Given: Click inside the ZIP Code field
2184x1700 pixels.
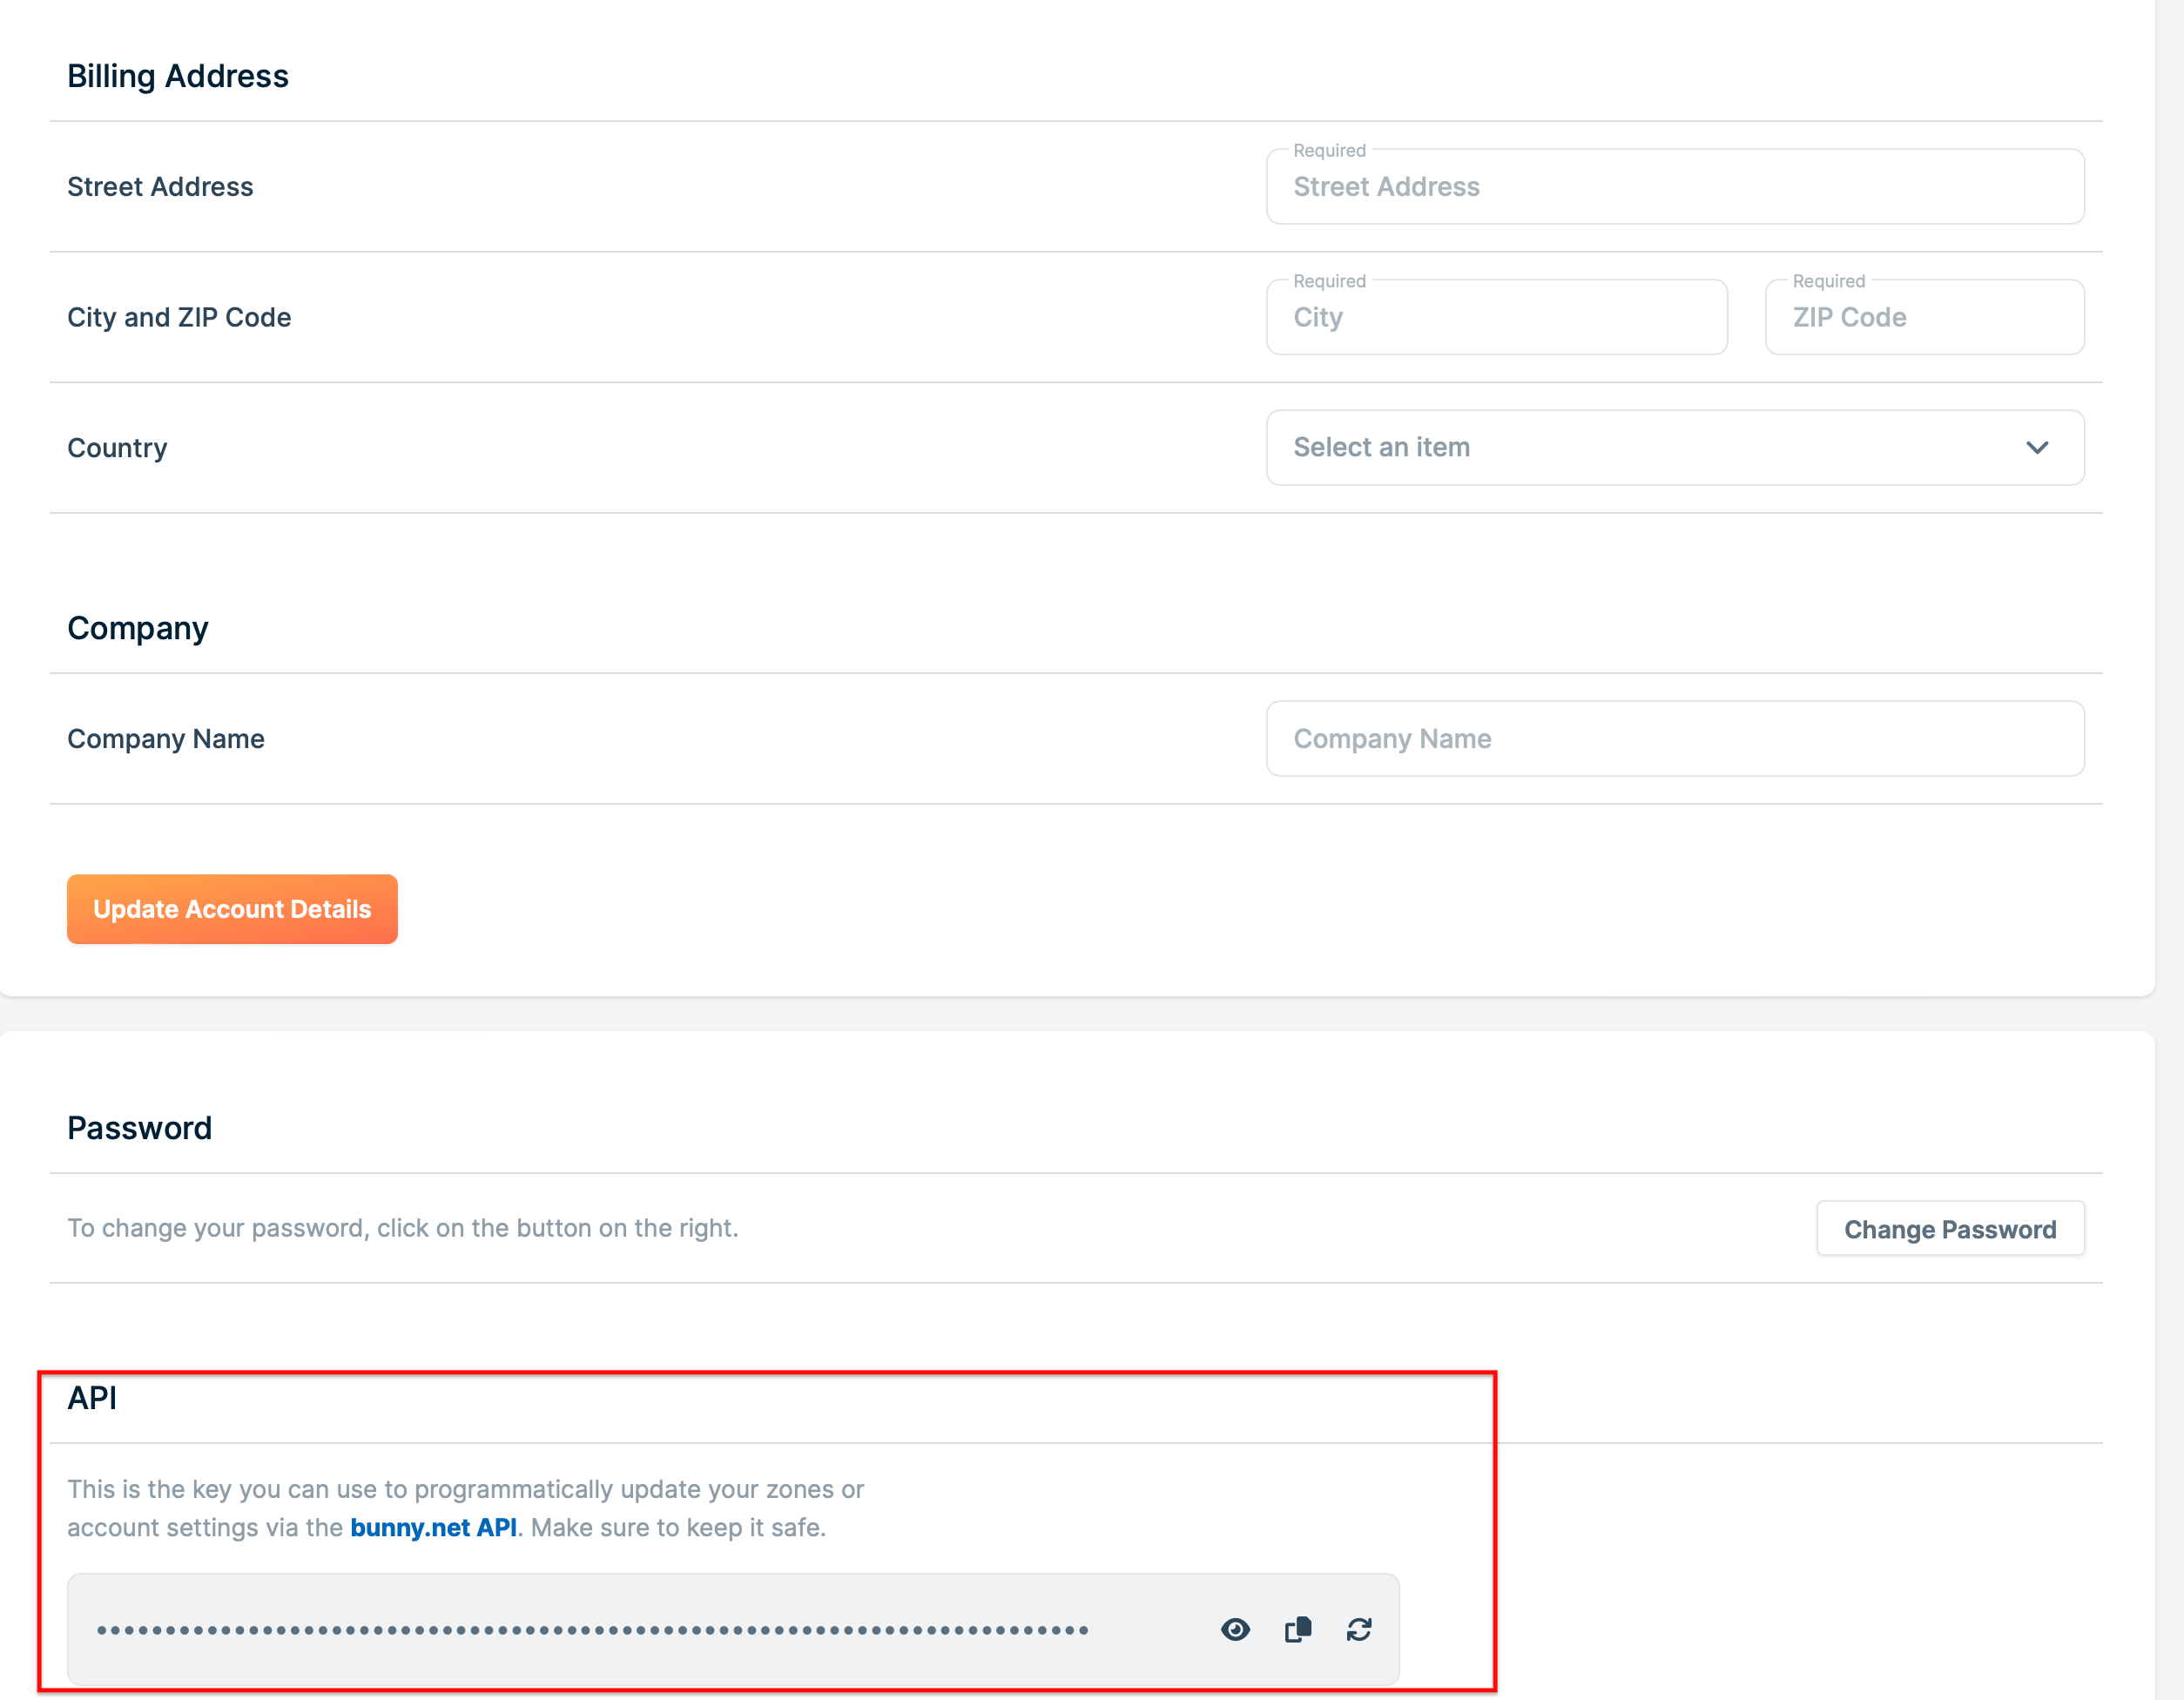Looking at the screenshot, I should pos(1923,317).
